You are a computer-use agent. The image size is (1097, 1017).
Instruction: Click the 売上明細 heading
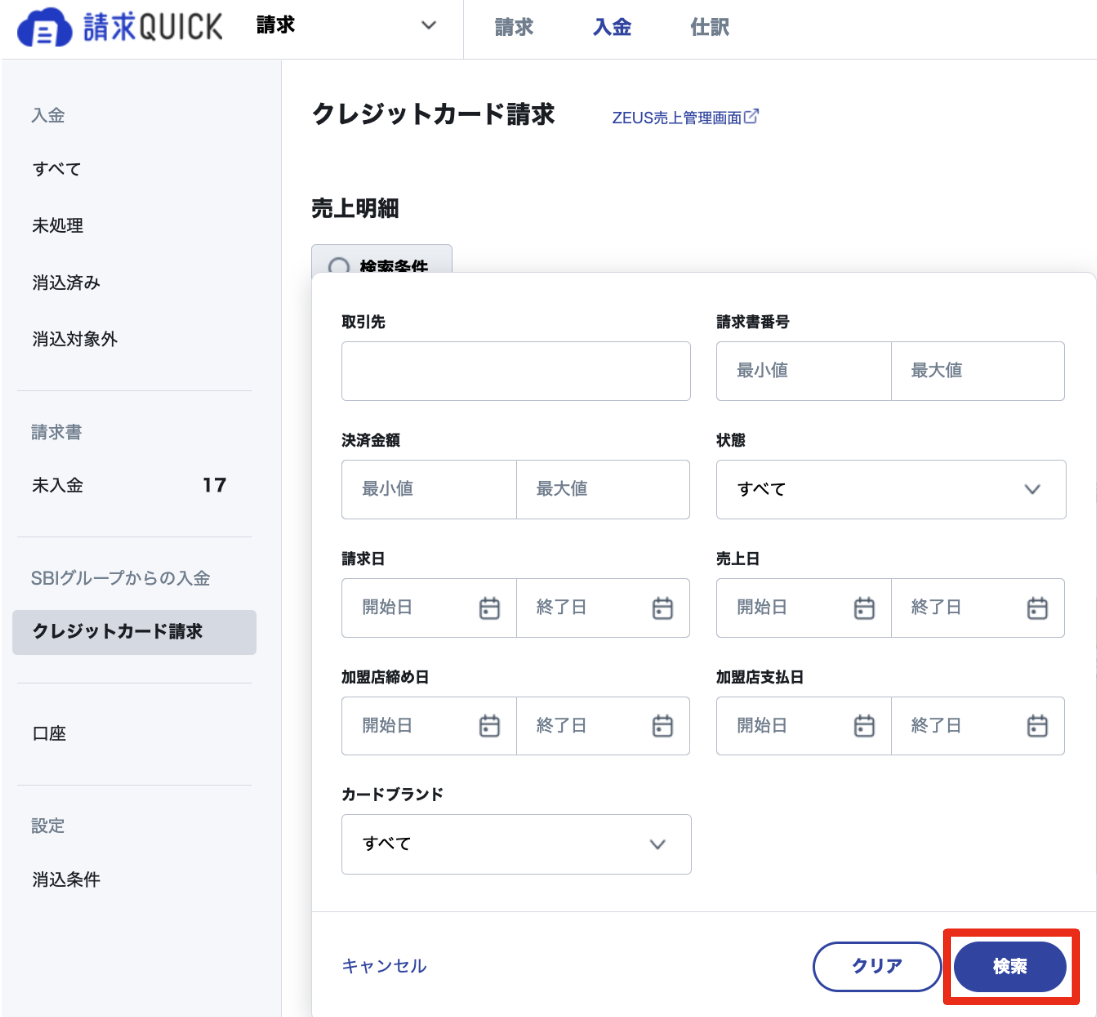pos(355,208)
